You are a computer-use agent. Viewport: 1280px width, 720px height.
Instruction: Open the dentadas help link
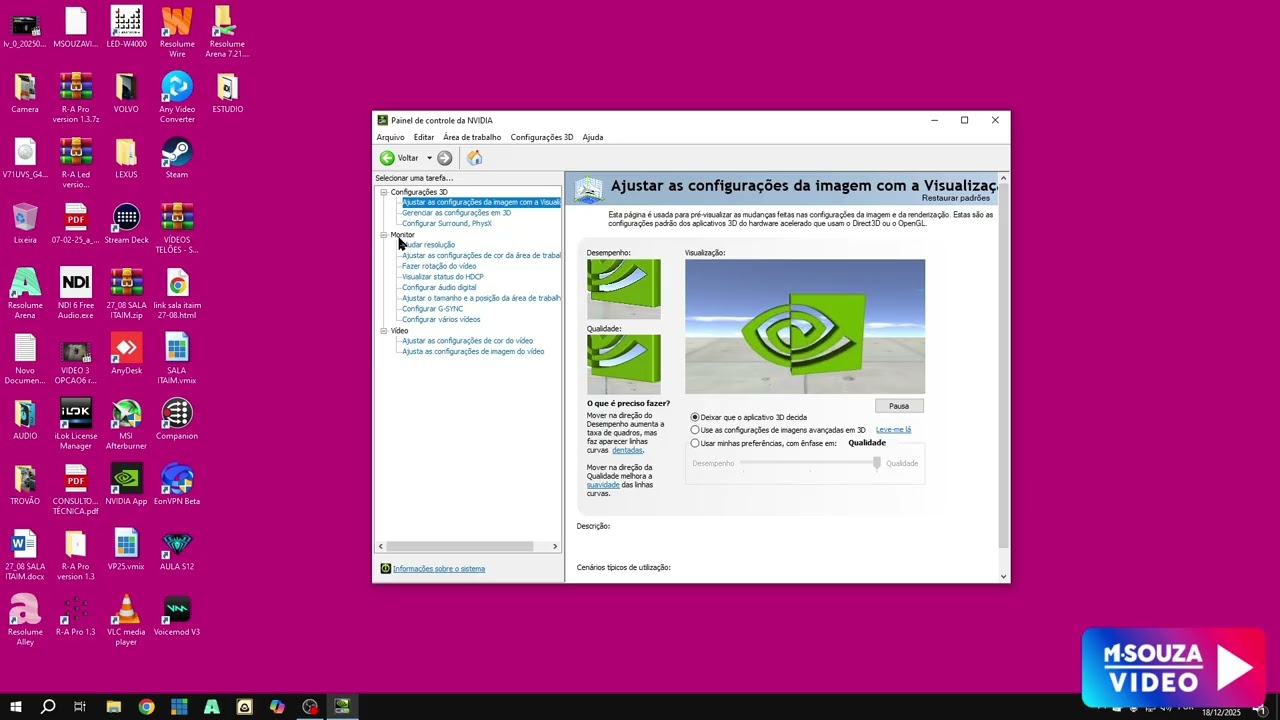627,451
